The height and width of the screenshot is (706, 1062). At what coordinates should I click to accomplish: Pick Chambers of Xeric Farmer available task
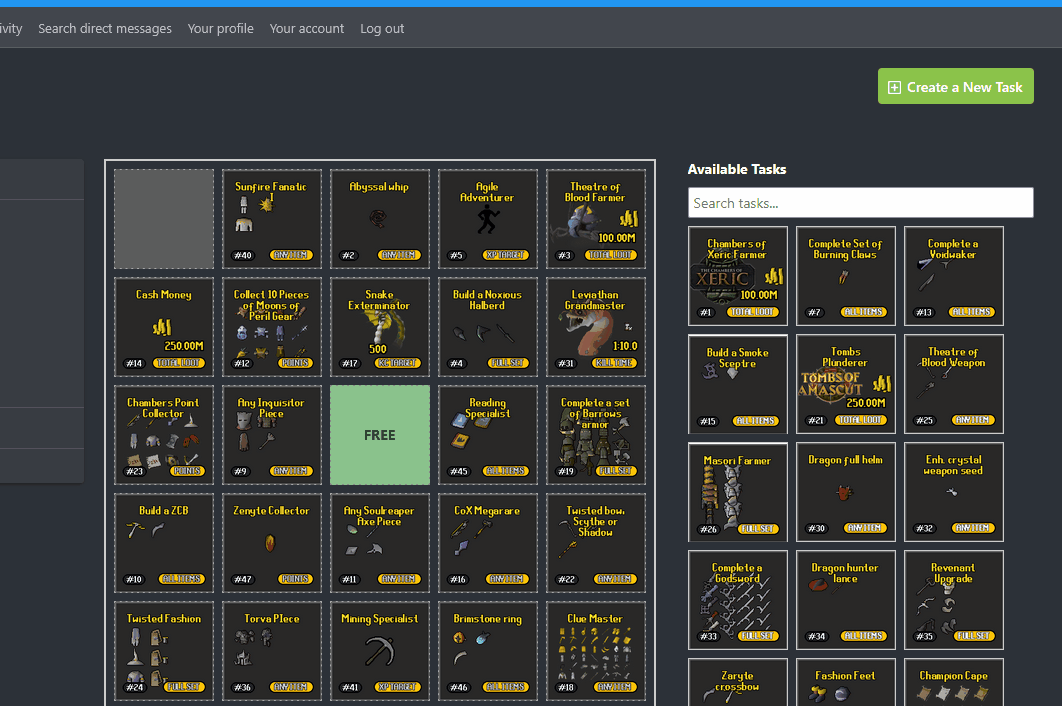coord(738,276)
